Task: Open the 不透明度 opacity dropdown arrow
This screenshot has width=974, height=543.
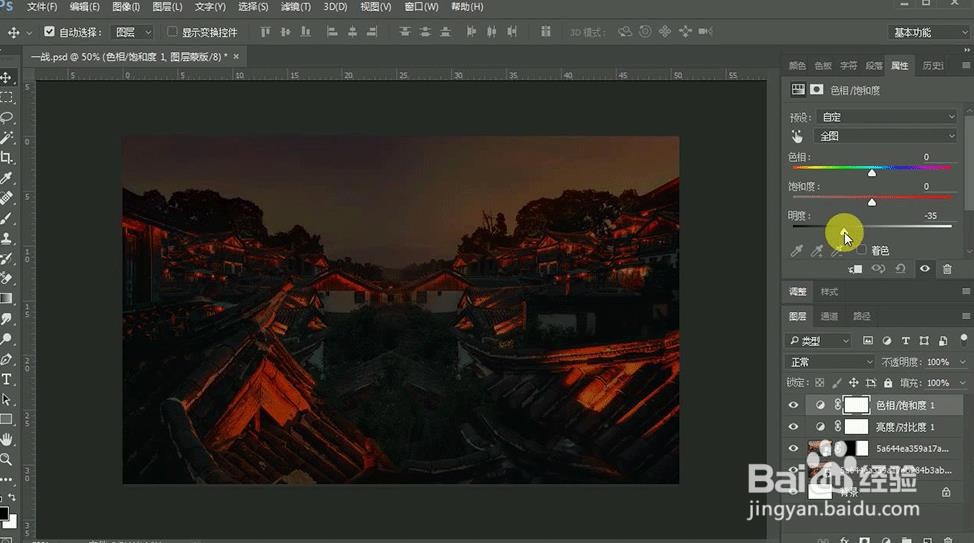Action: click(x=963, y=362)
